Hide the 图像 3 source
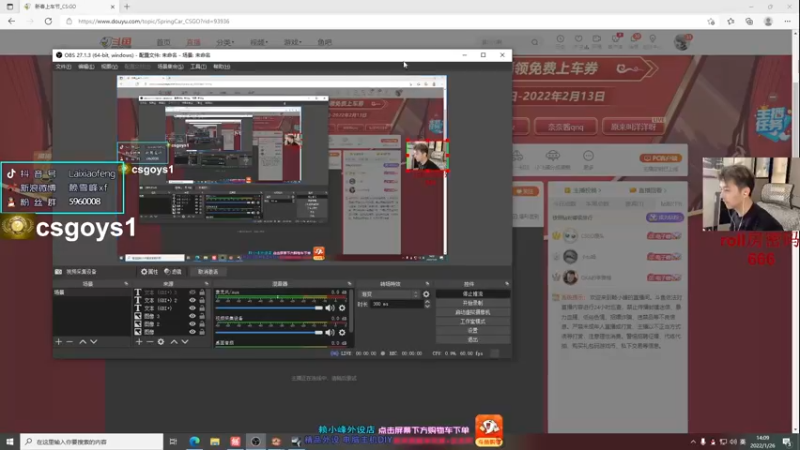The height and width of the screenshot is (450, 800). 192,316
